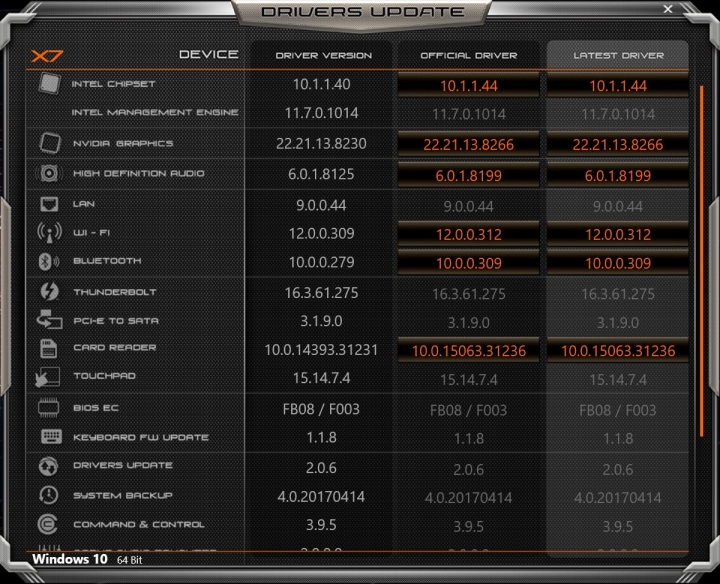Download official Bluetooth driver 10.0.0.309
The image size is (720, 584).
[468, 263]
